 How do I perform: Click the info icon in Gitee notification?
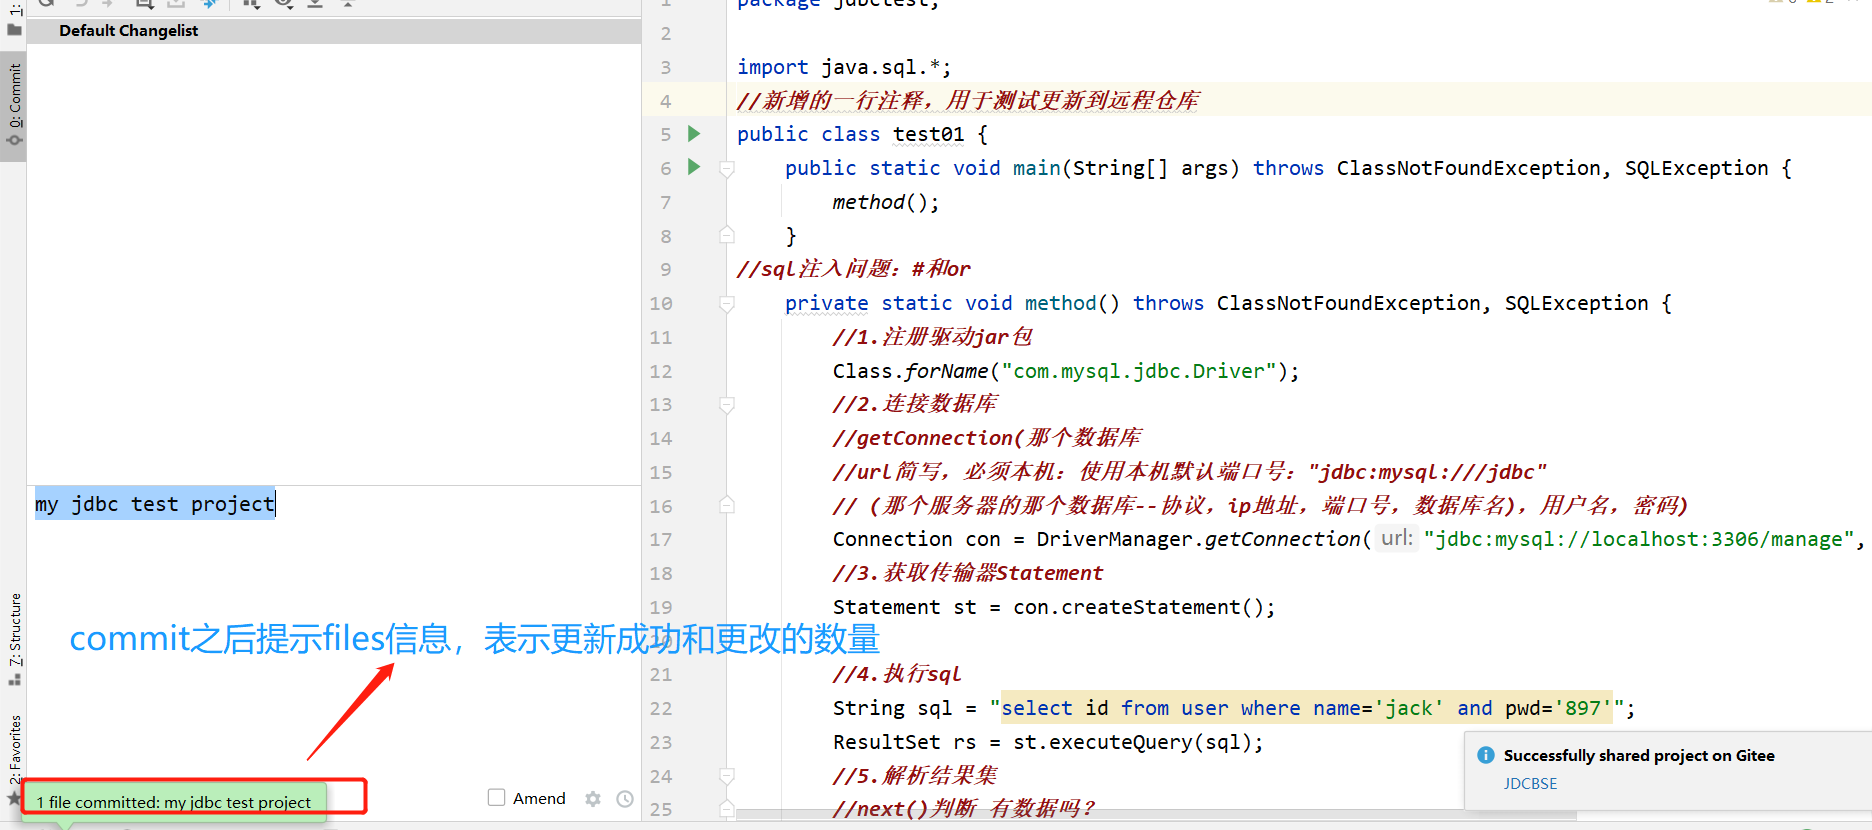tap(1486, 755)
